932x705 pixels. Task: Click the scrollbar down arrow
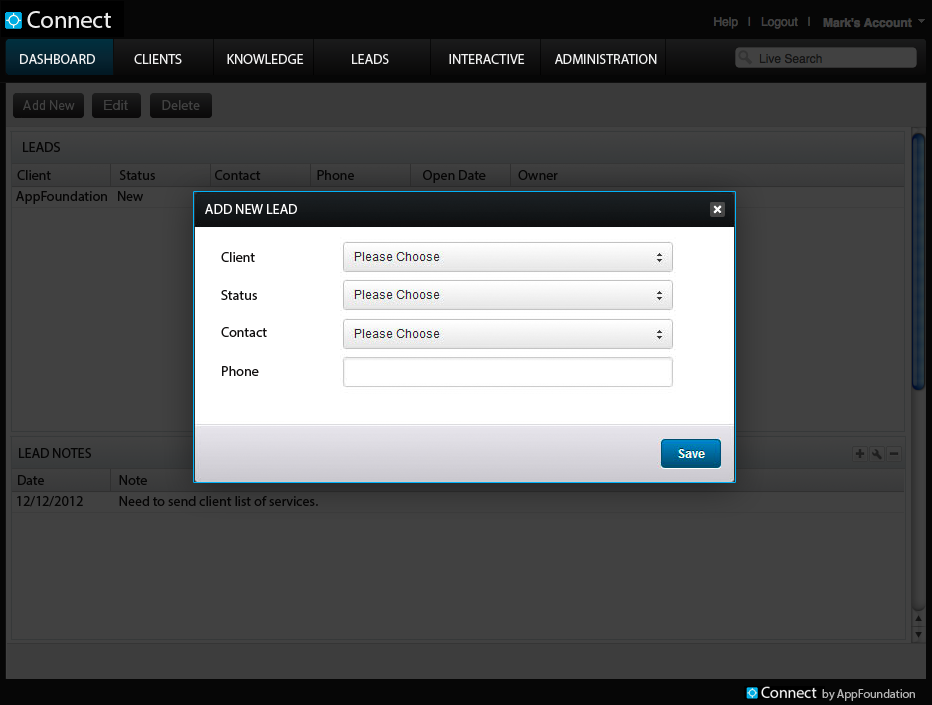point(918,634)
